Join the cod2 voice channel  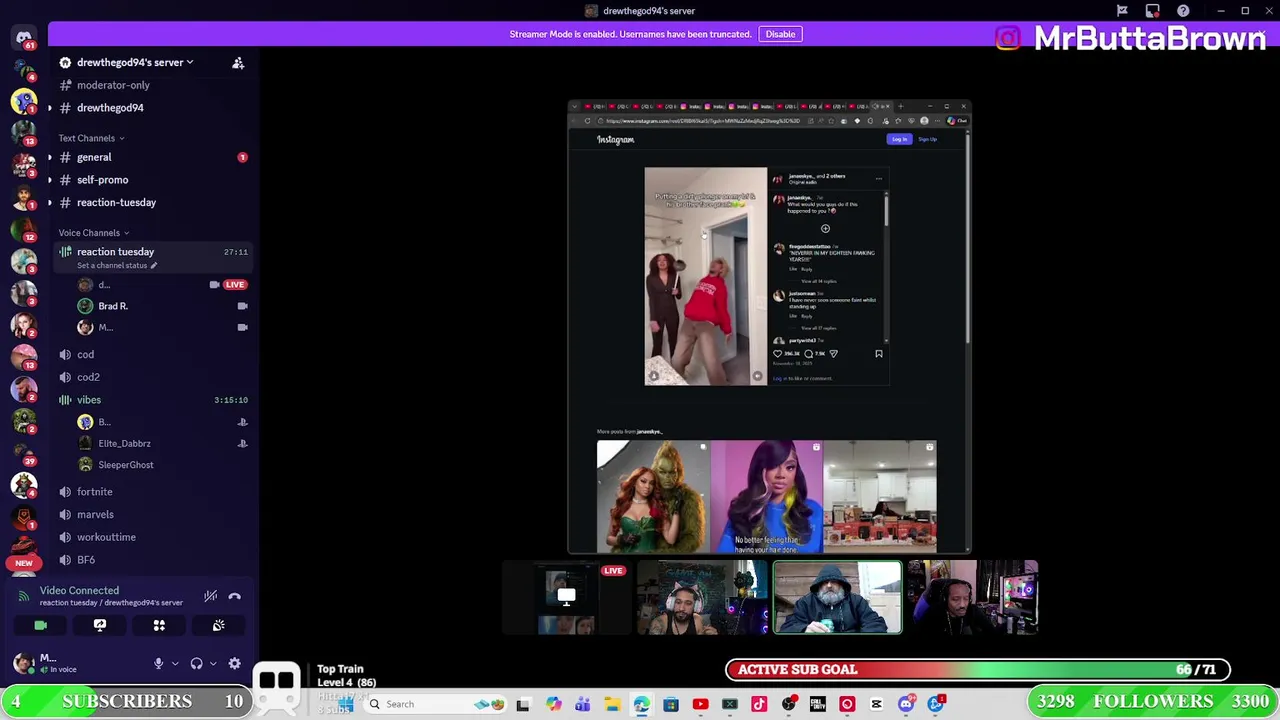152,377
